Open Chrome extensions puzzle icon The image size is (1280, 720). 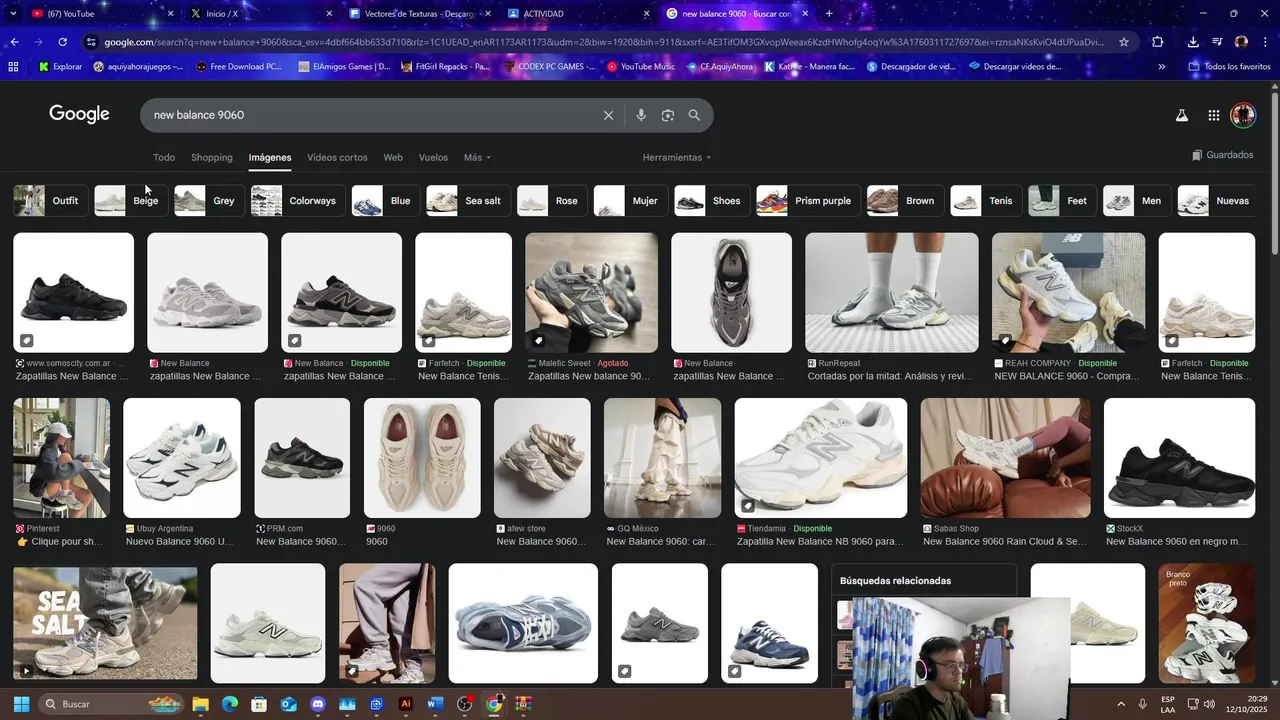pyautogui.click(x=1158, y=42)
